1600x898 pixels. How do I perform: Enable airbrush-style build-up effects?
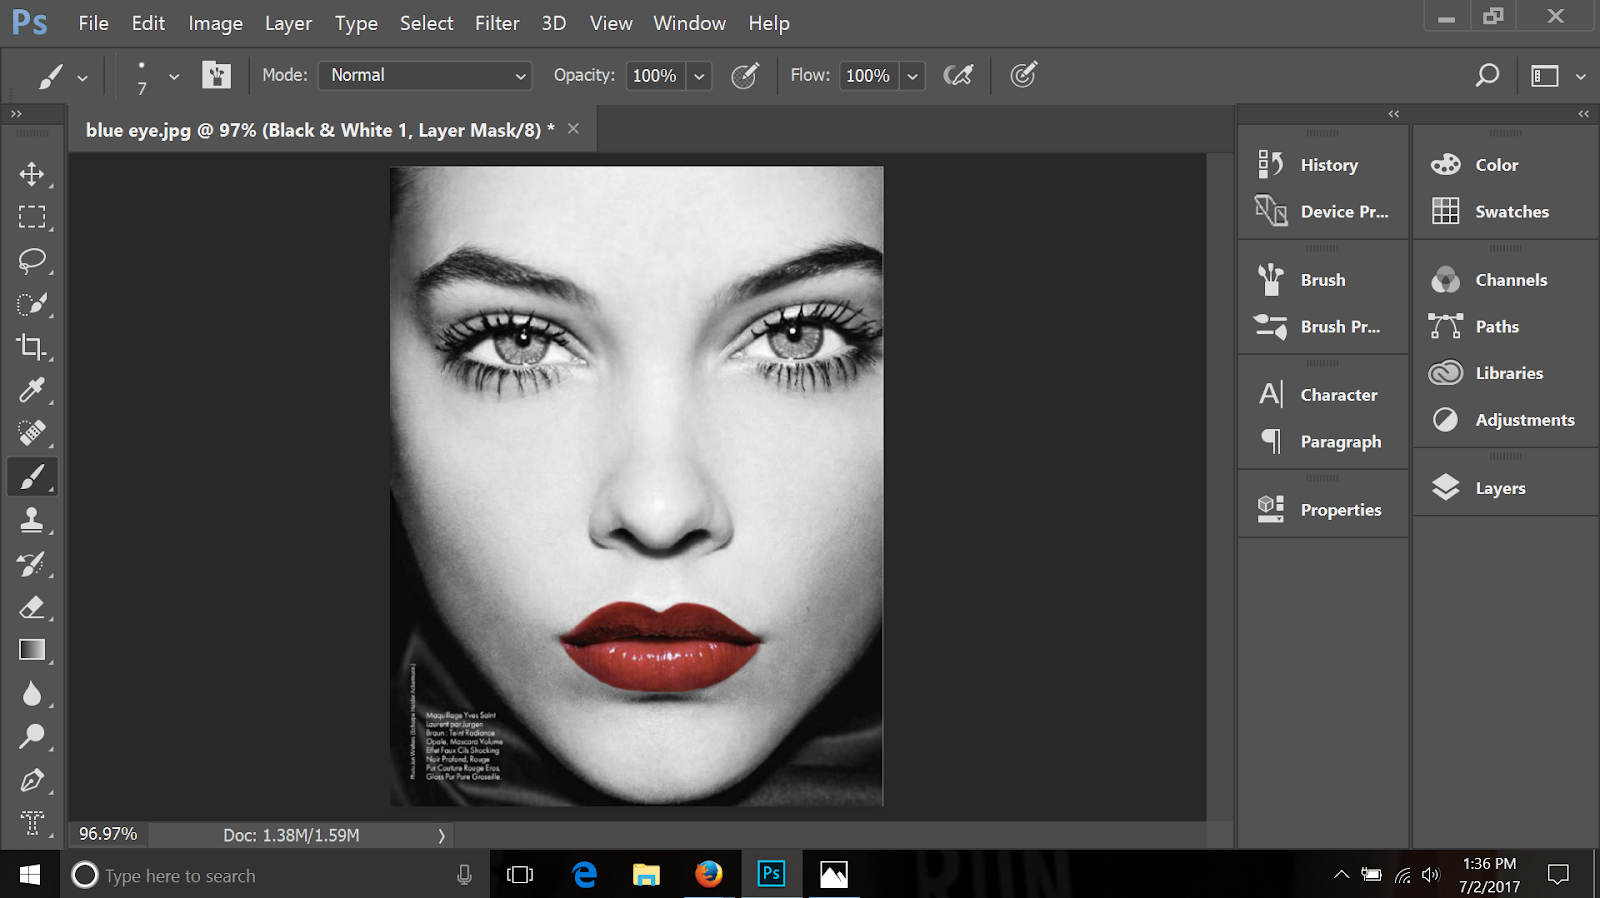click(x=958, y=75)
